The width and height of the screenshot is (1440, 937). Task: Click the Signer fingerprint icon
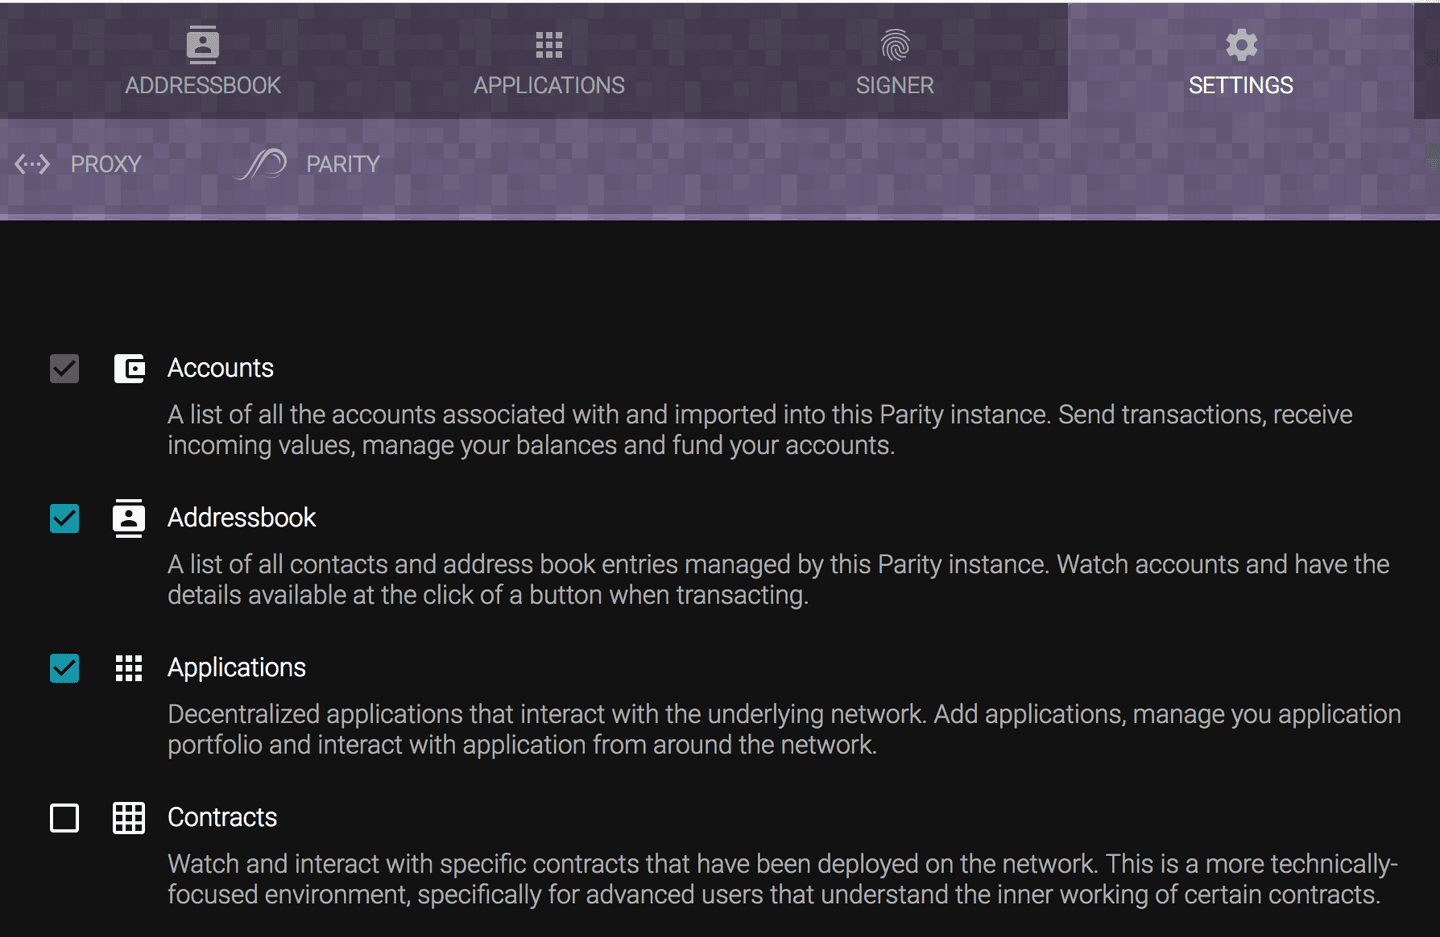tap(895, 45)
